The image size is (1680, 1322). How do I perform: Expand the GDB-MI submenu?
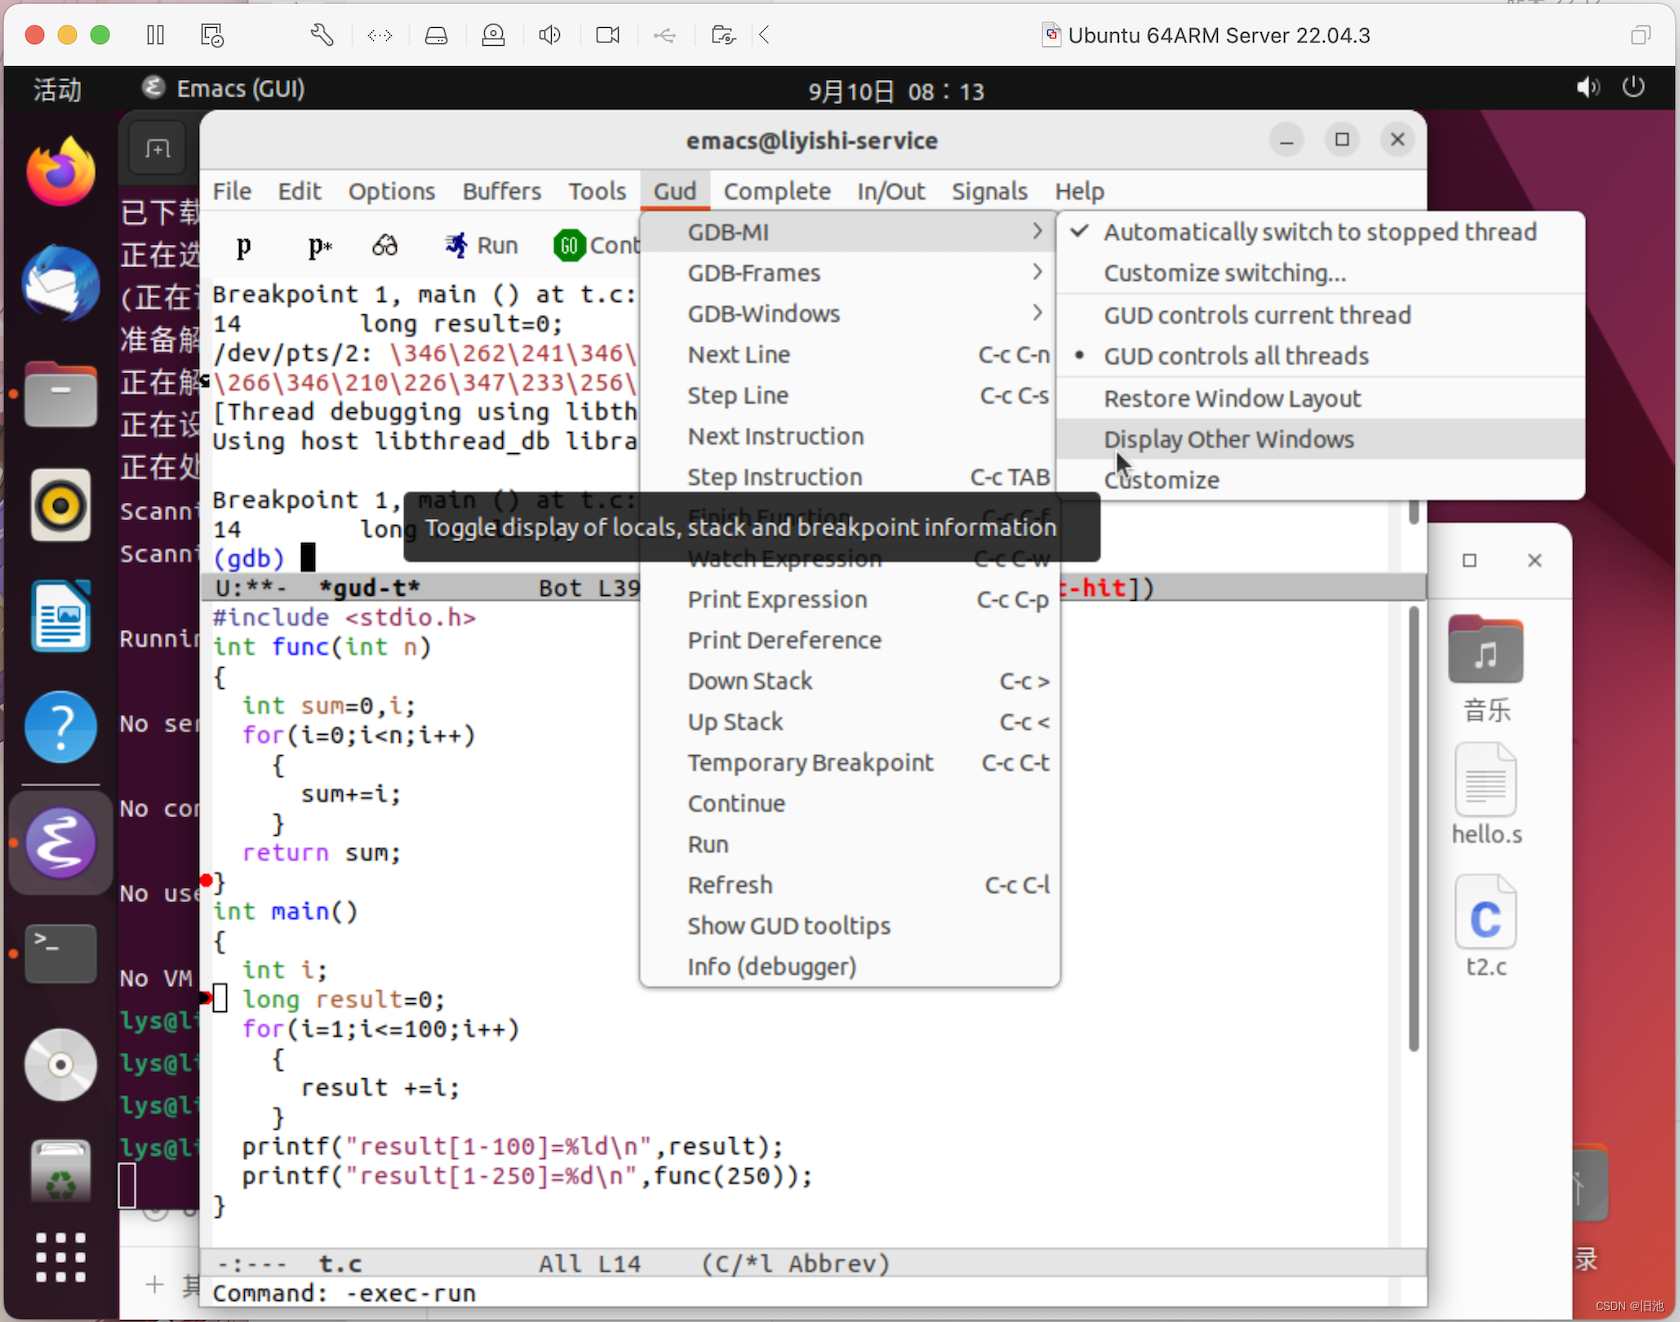[x=848, y=232]
